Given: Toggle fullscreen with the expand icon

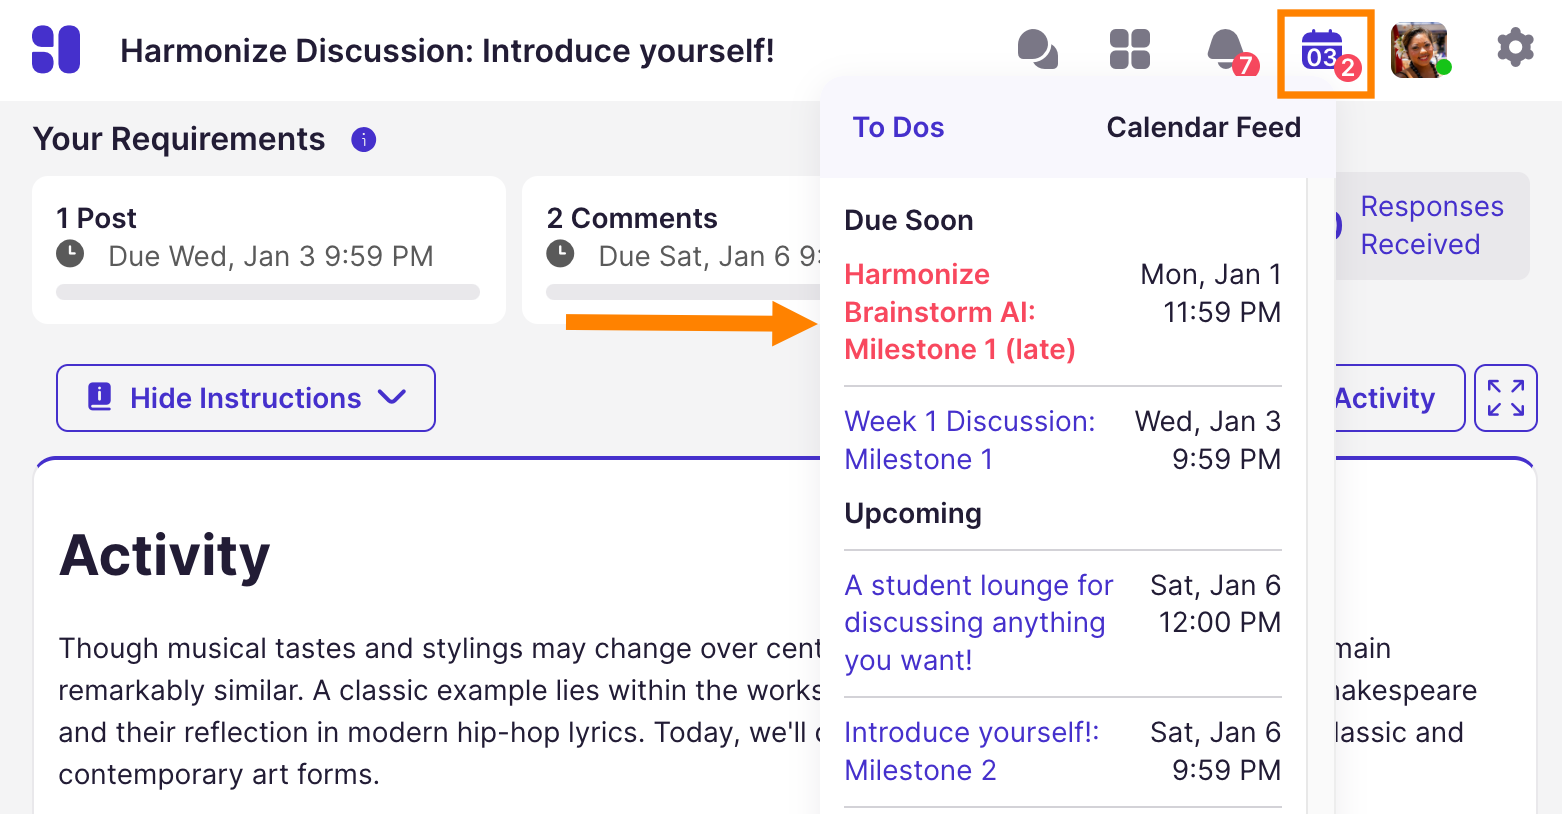Looking at the screenshot, I should click(x=1505, y=398).
